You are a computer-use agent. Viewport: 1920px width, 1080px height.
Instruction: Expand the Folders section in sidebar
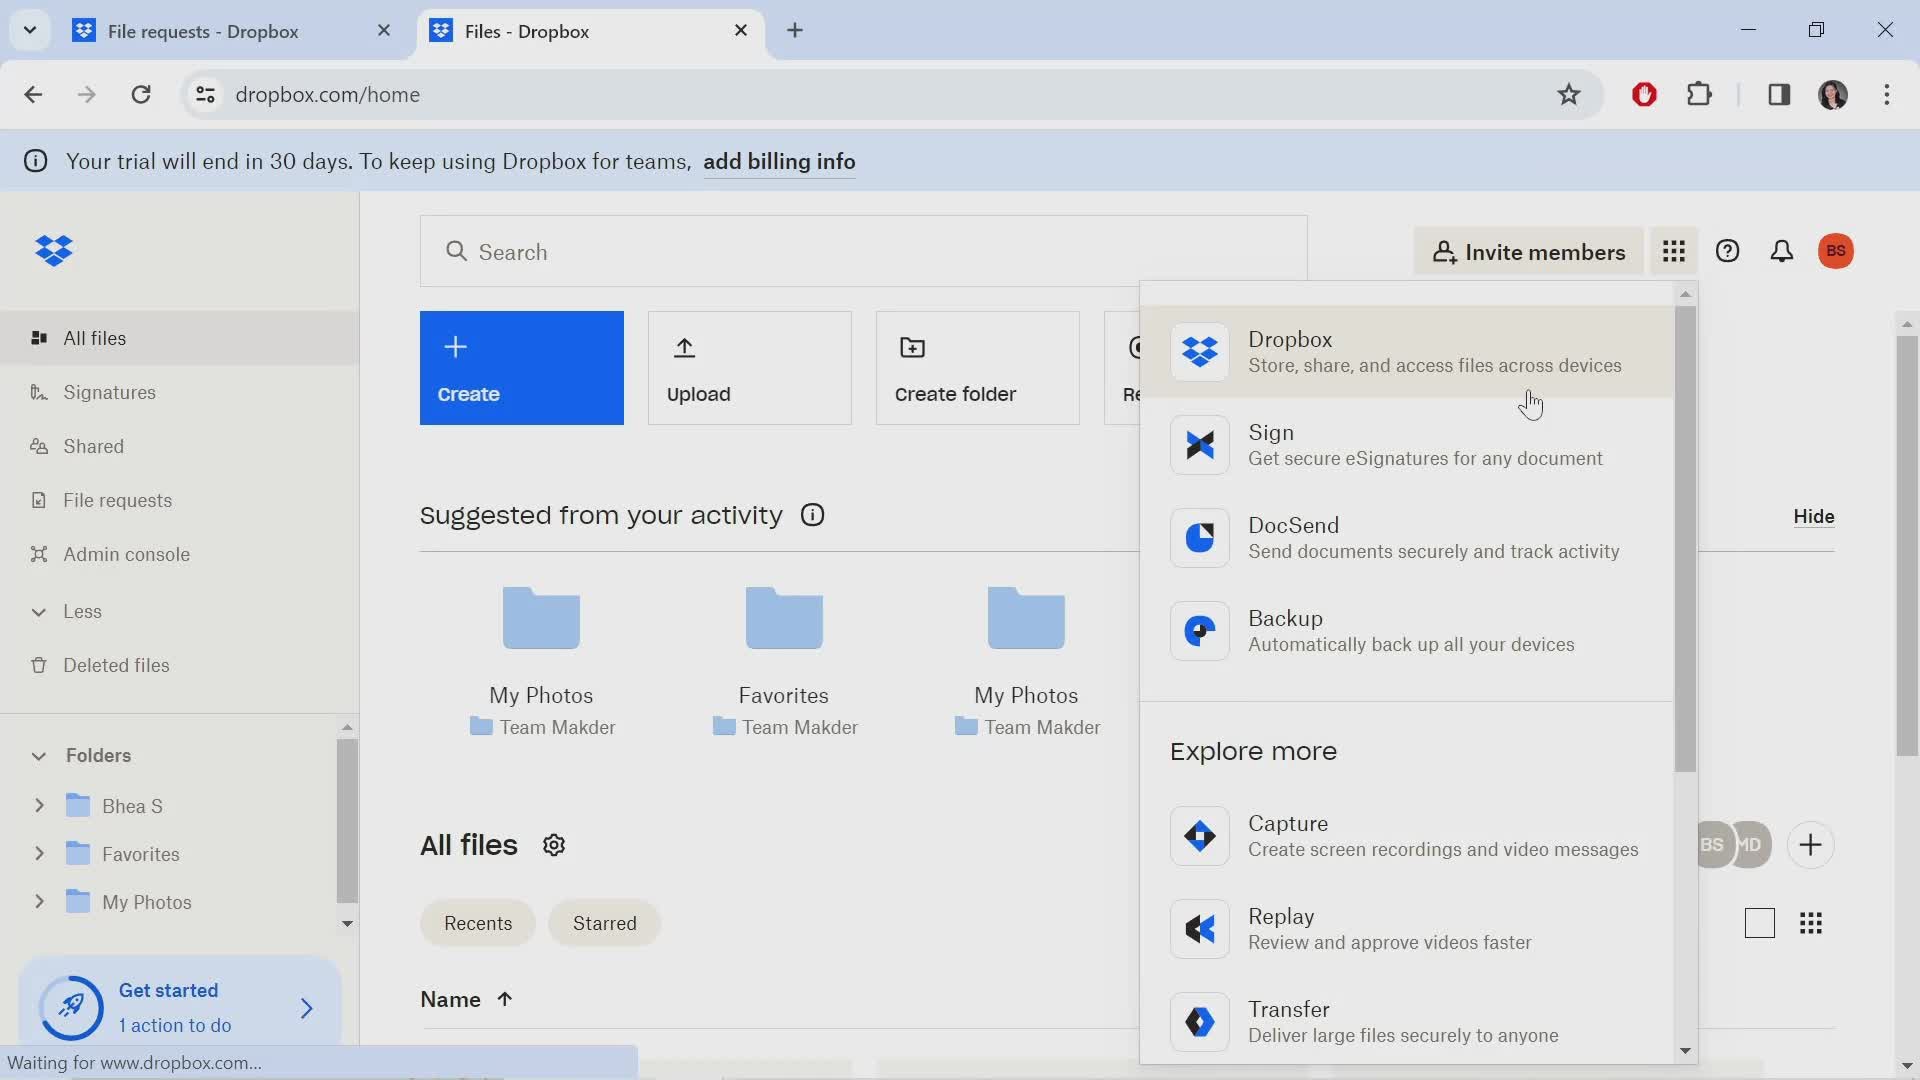click(37, 754)
